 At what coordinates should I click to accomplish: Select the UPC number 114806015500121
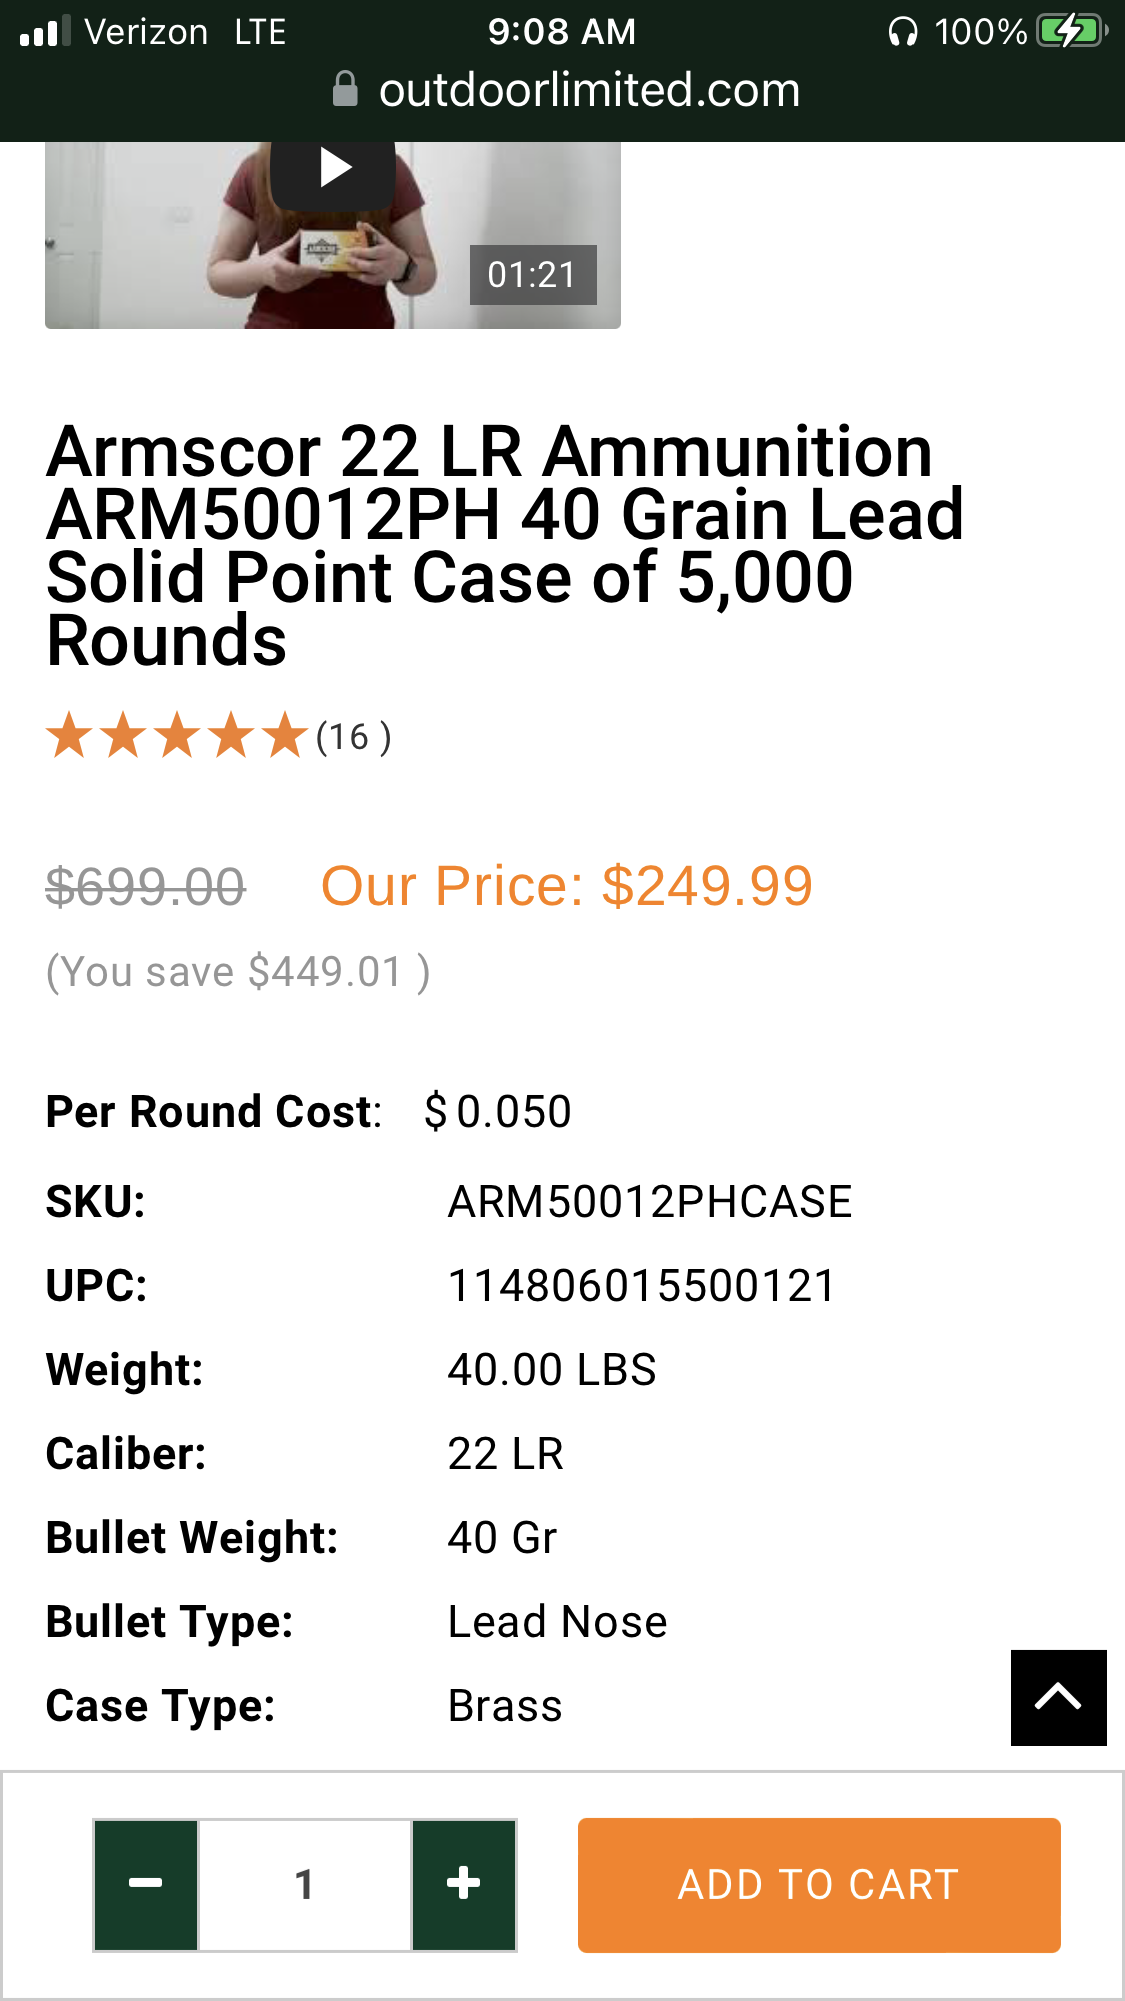(x=641, y=1286)
